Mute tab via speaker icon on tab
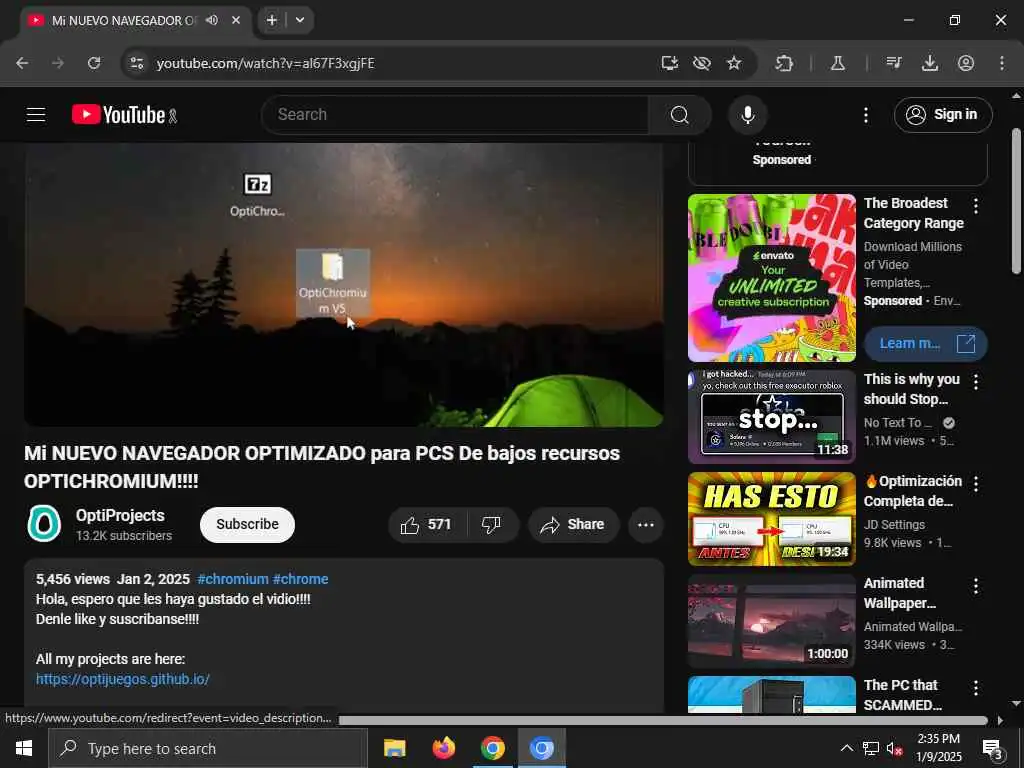Viewport: 1024px width, 768px height. coord(212,20)
